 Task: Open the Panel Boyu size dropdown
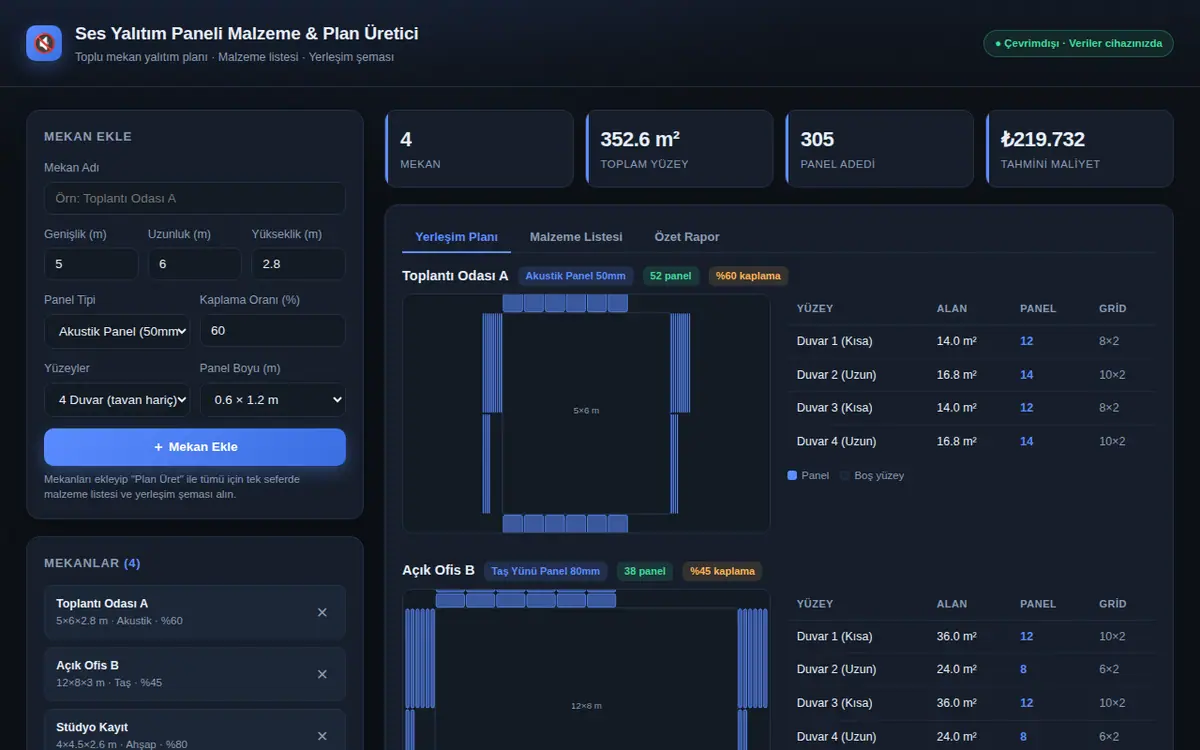pyautogui.click(x=273, y=400)
